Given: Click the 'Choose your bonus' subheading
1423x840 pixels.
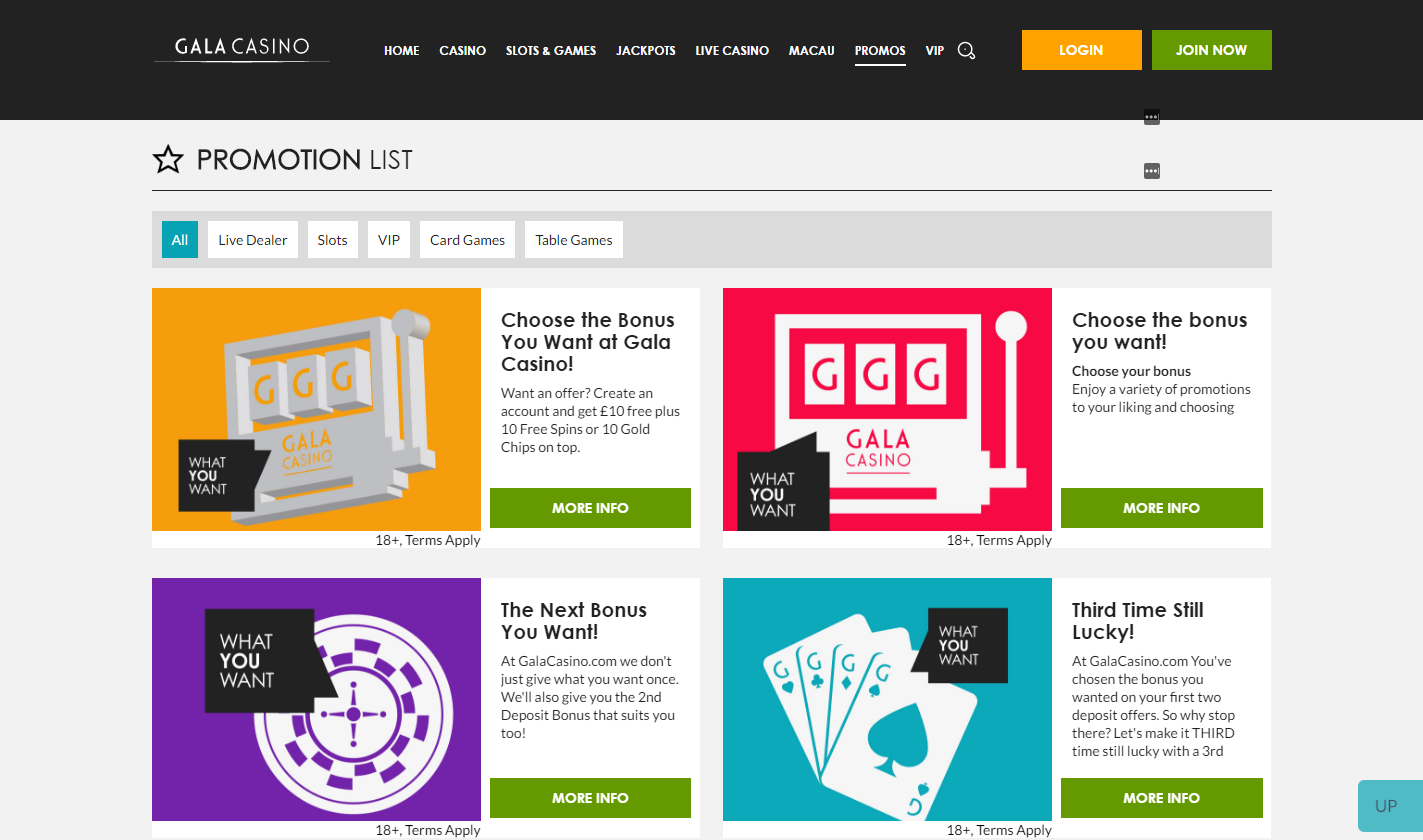Looking at the screenshot, I should pos(1132,371).
